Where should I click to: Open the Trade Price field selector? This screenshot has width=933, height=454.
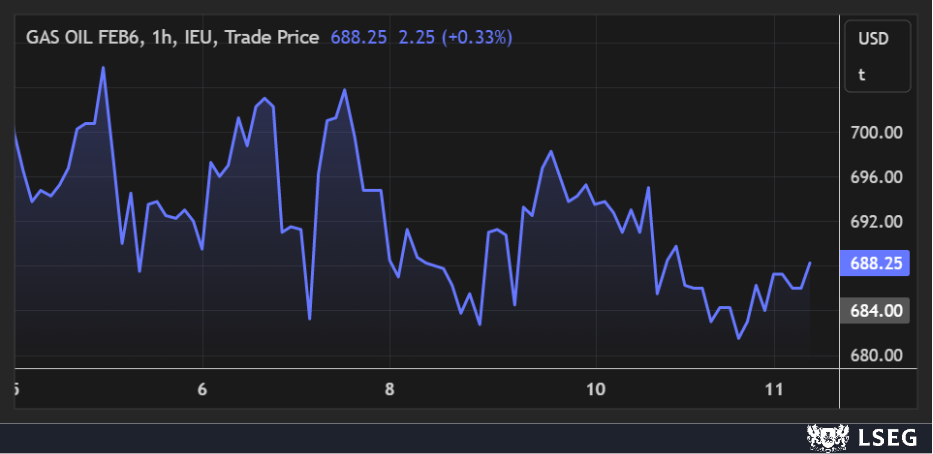(x=272, y=37)
